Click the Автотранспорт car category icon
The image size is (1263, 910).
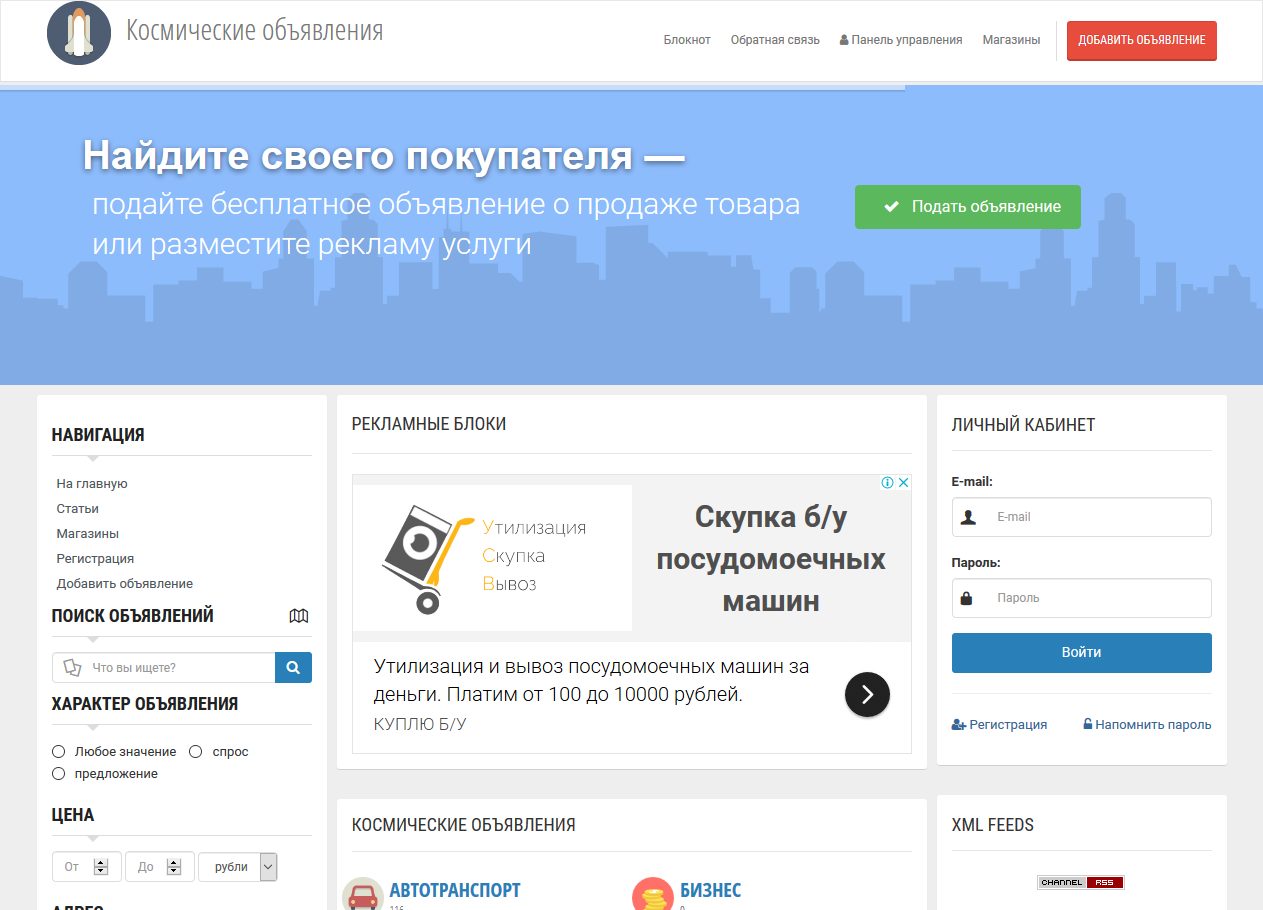[x=362, y=895]
